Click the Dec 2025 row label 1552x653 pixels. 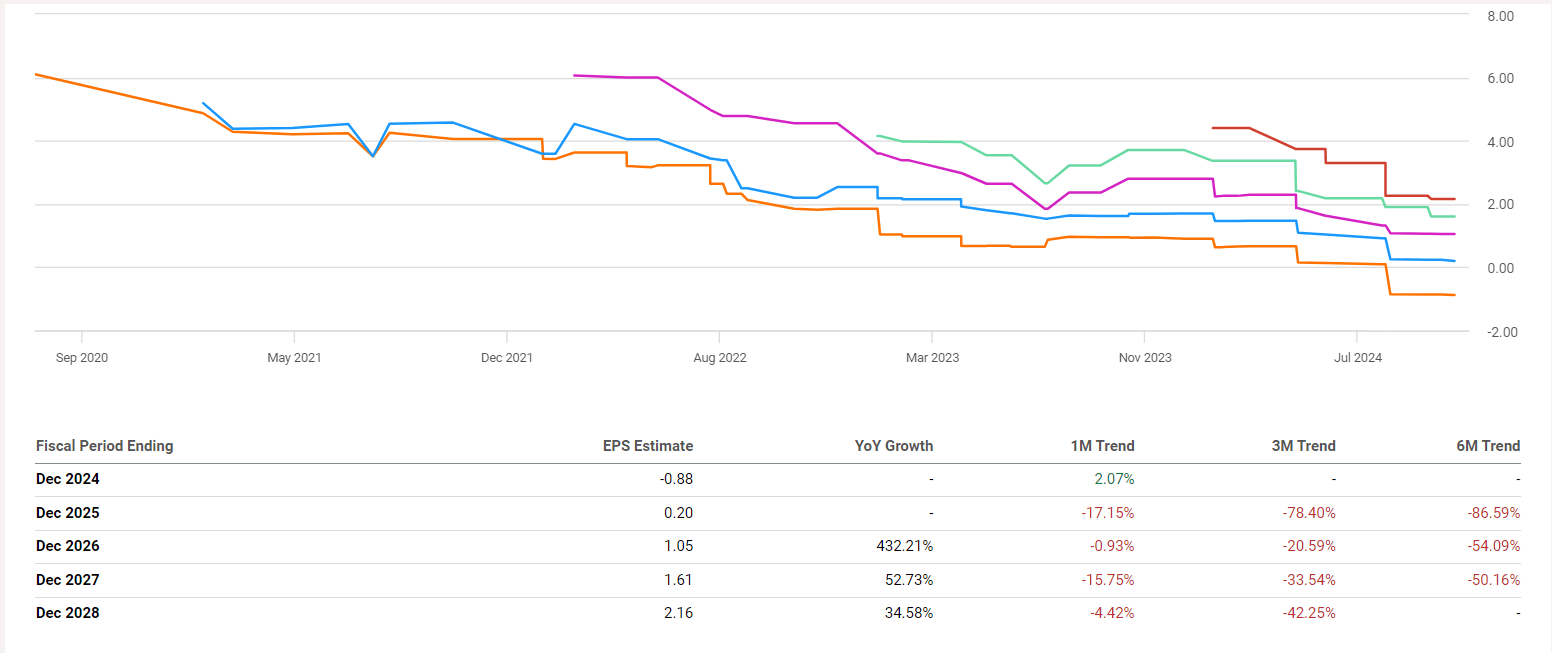(68, 513)
